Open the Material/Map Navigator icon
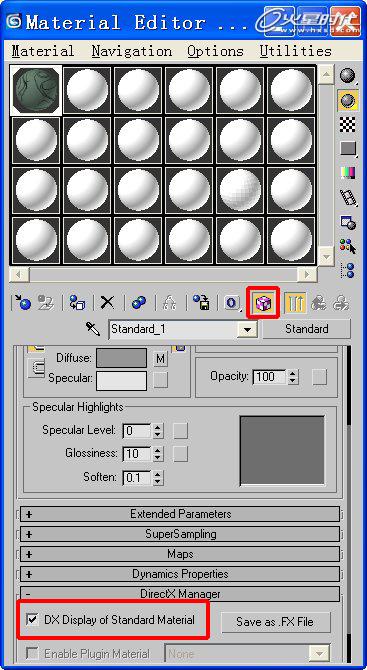 (x=348, y=270)
